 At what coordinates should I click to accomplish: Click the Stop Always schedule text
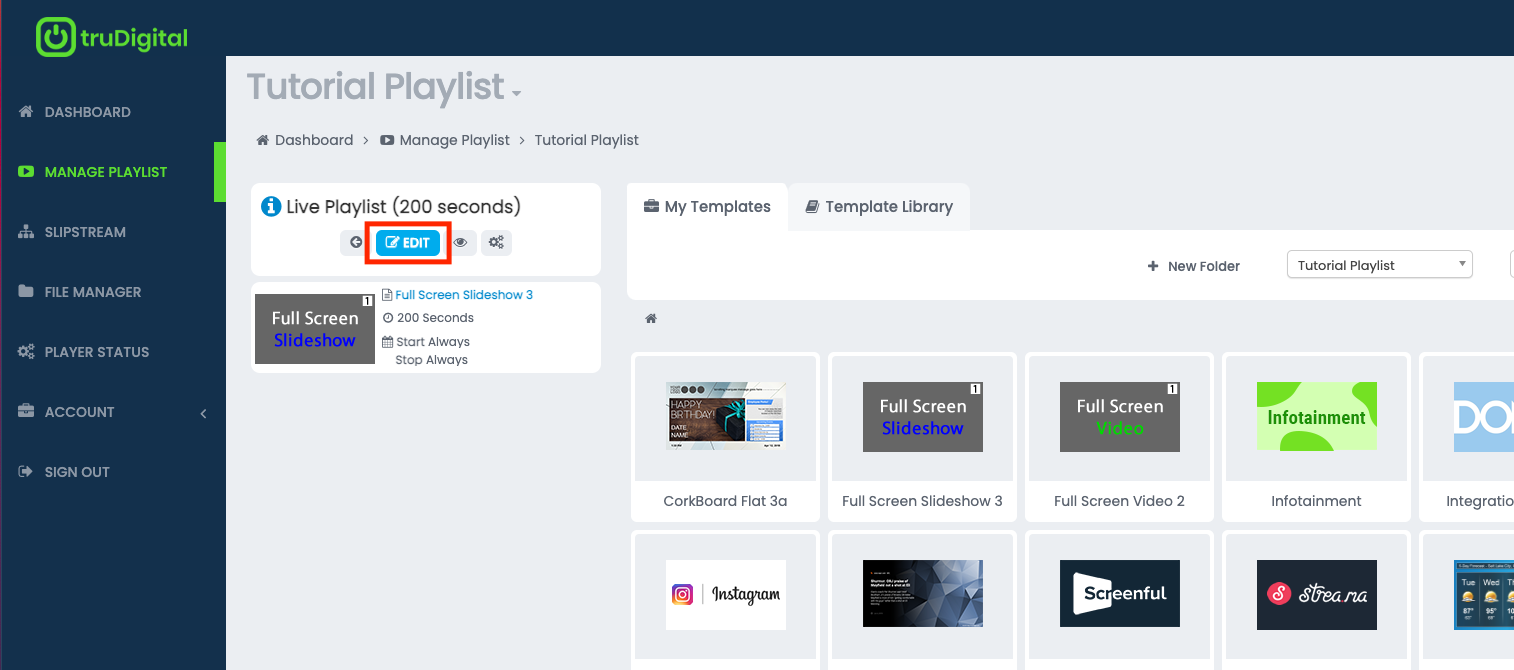click(432, 360)
